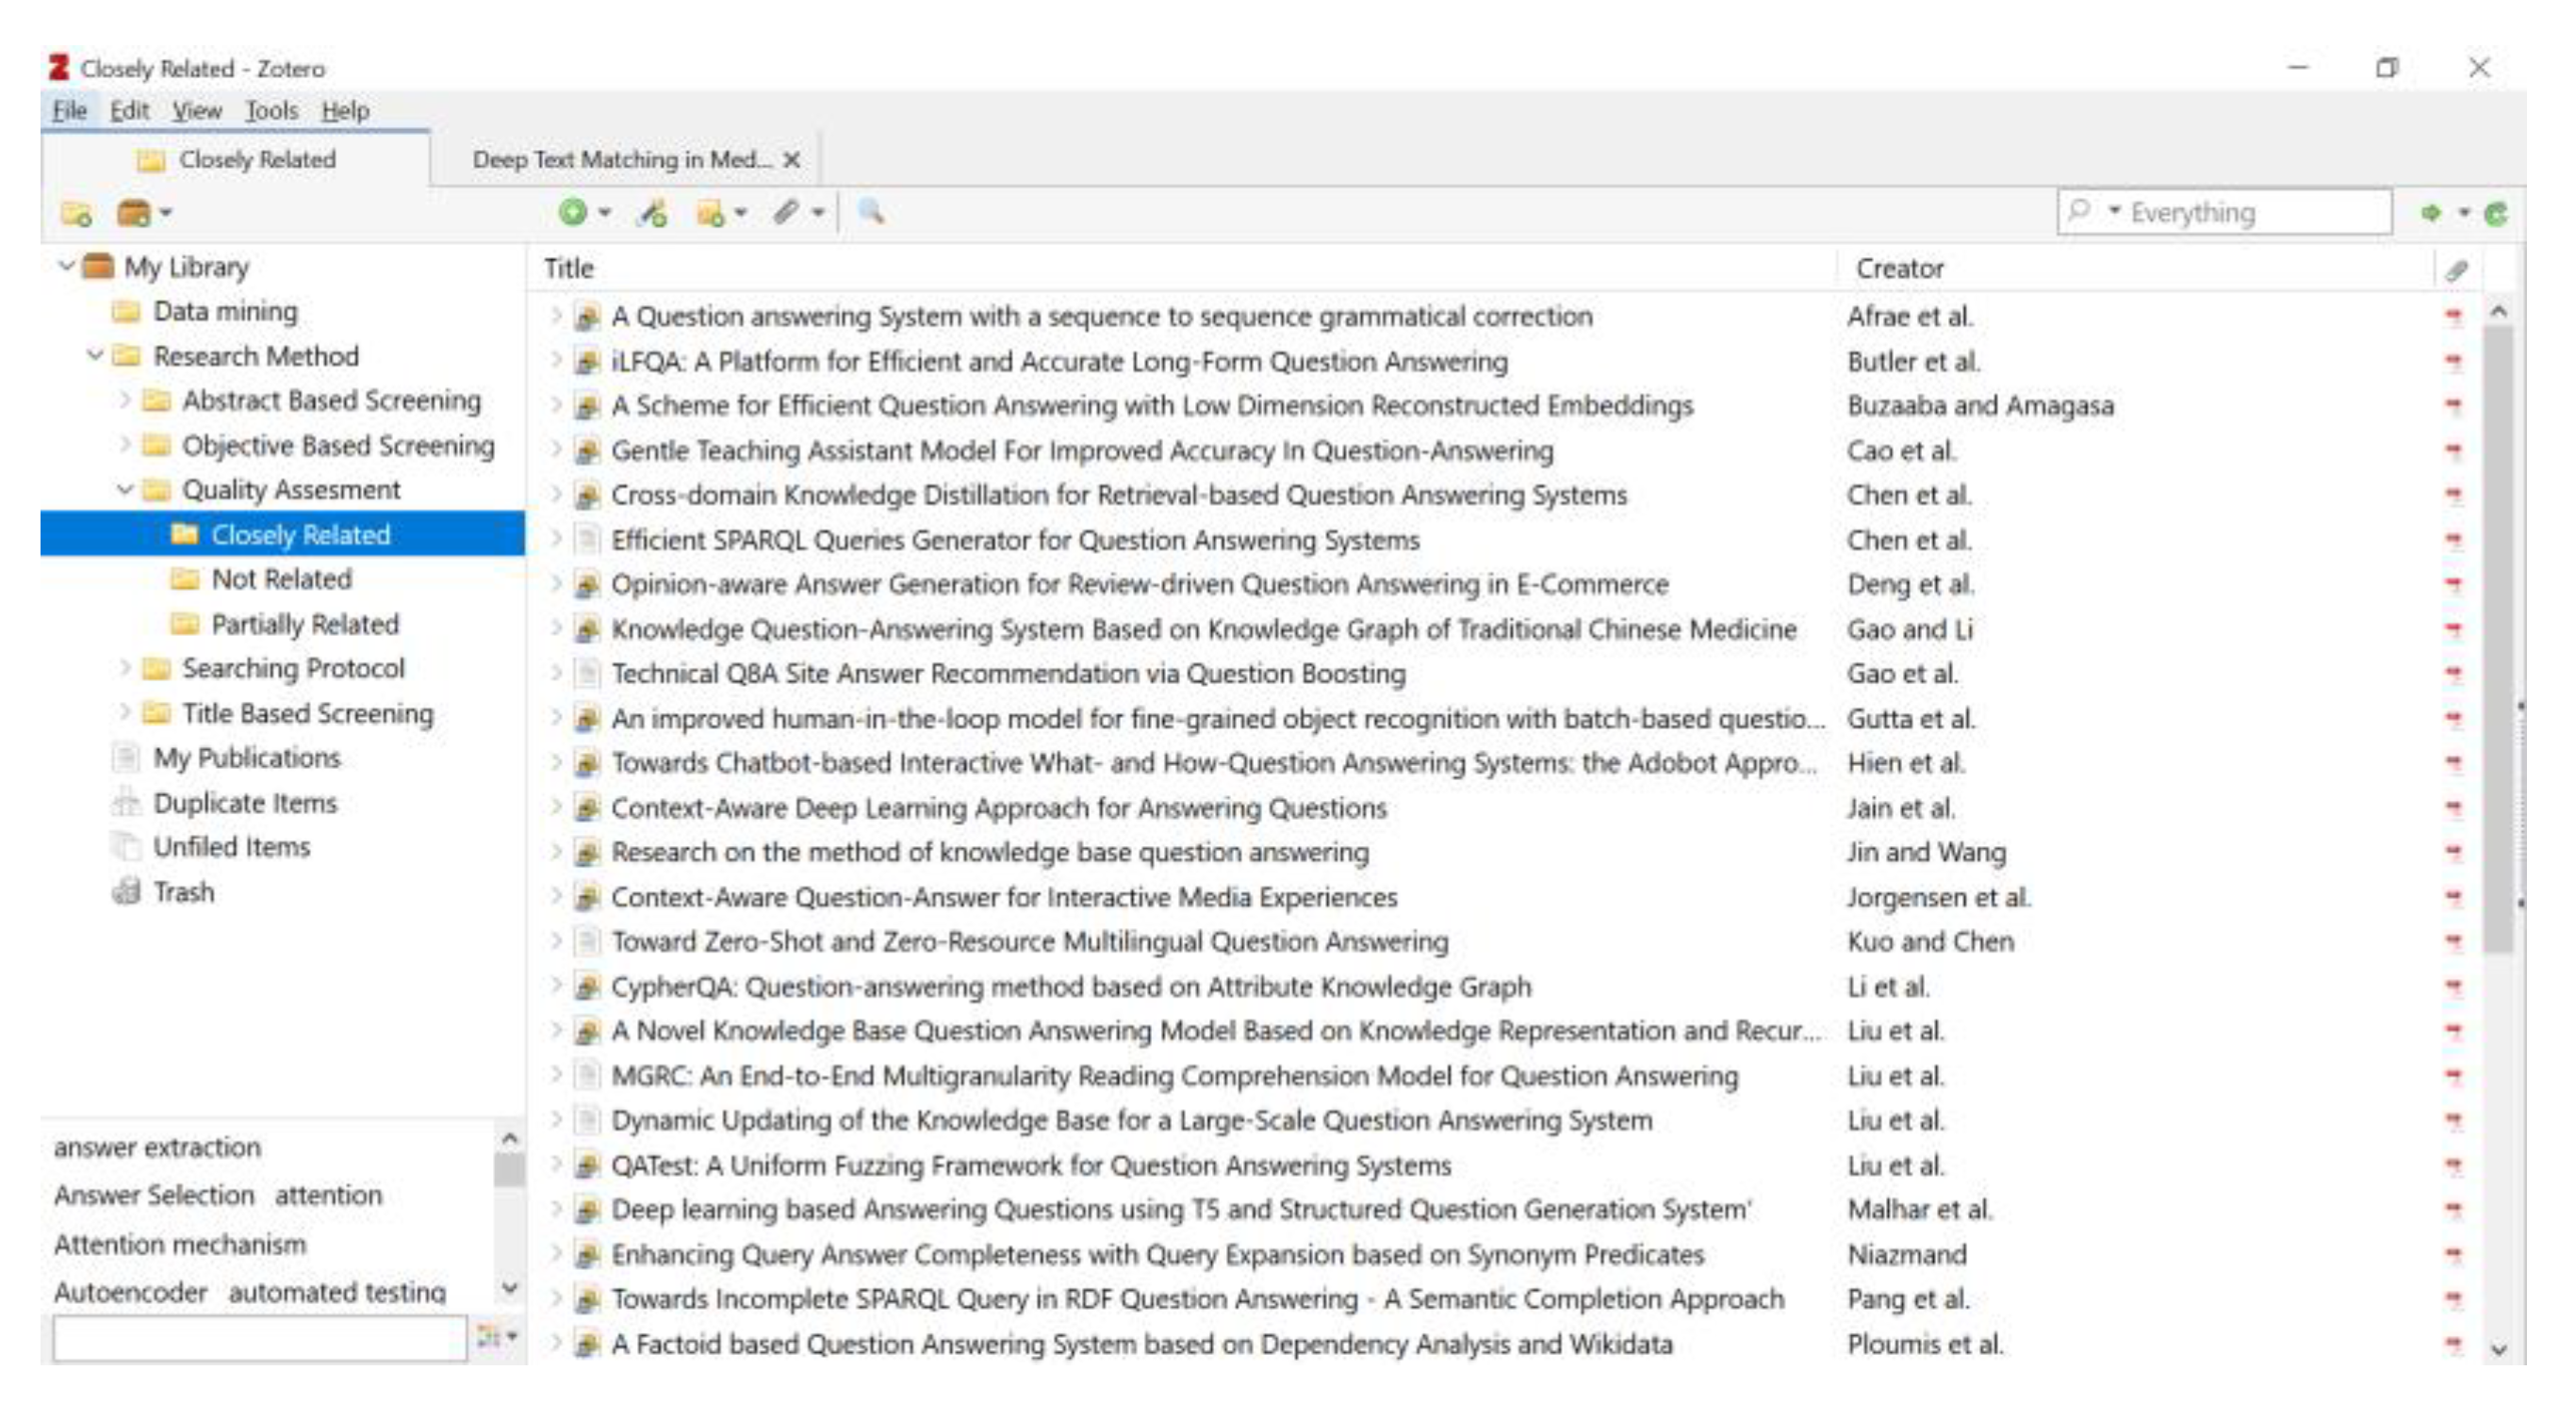Add item by identifier with the magic wand

click(x=652, y=211)
